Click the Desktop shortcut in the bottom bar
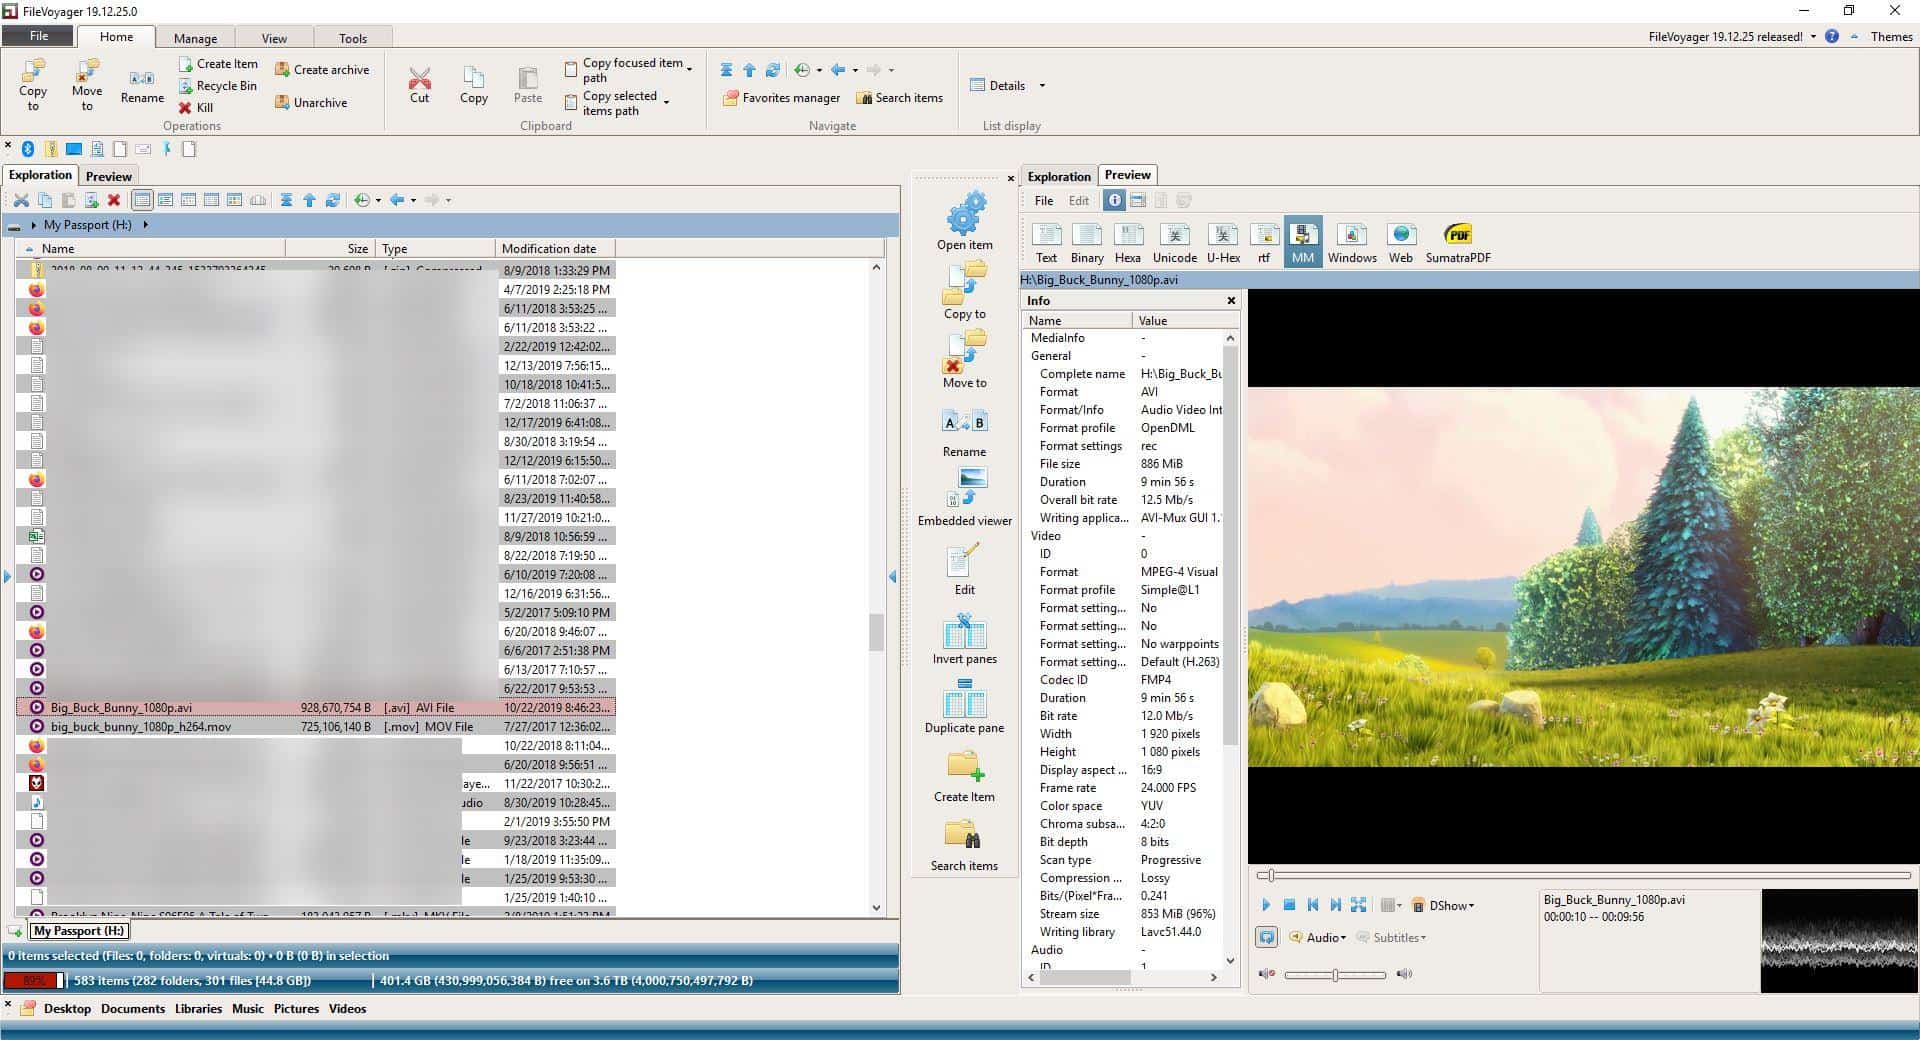Screen dimensions: 1920x1040 (x=67, y=1008)
